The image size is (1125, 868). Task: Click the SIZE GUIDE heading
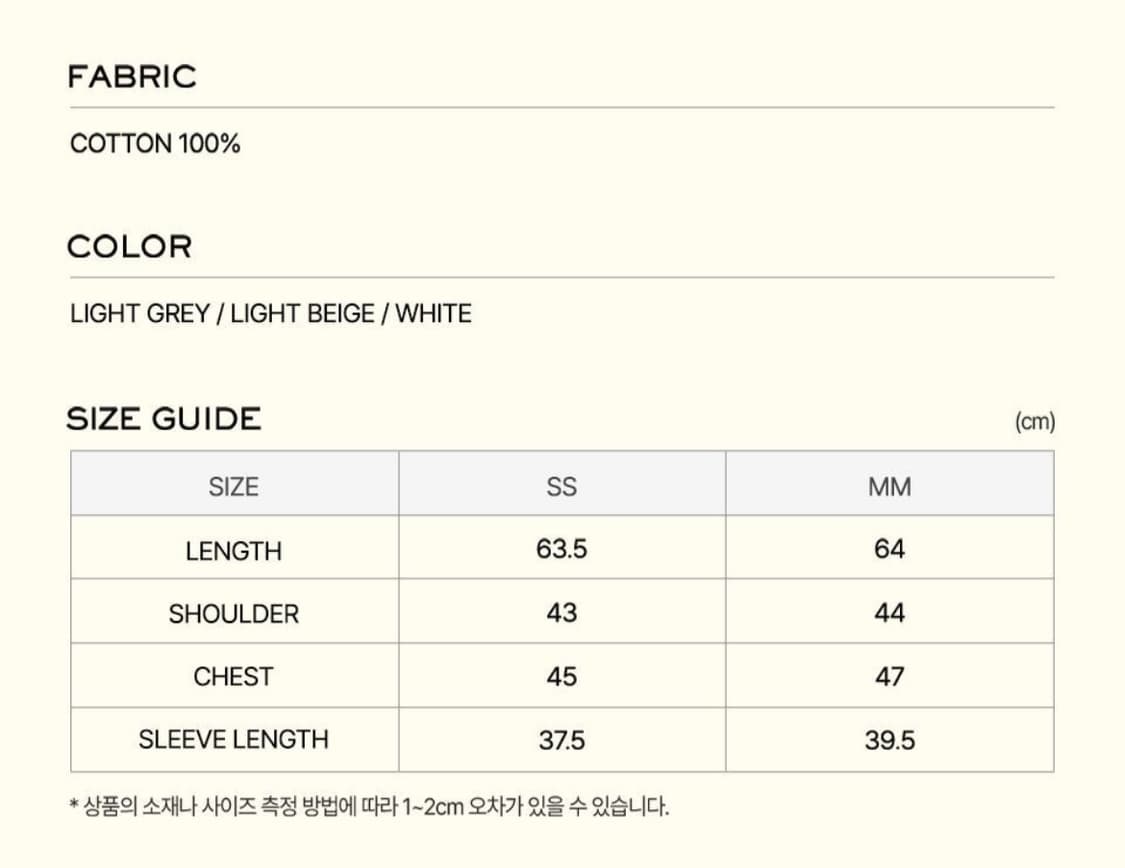pos(164,419)
